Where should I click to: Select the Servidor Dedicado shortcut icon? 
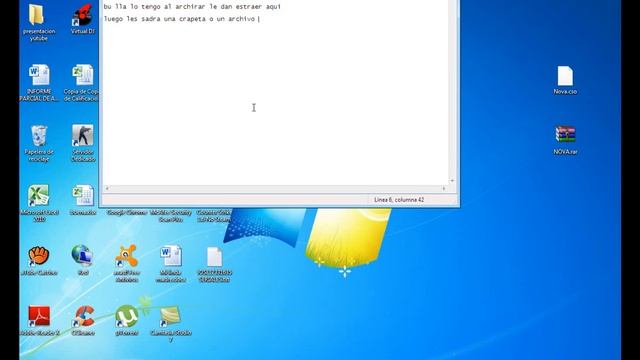[83, 136]
